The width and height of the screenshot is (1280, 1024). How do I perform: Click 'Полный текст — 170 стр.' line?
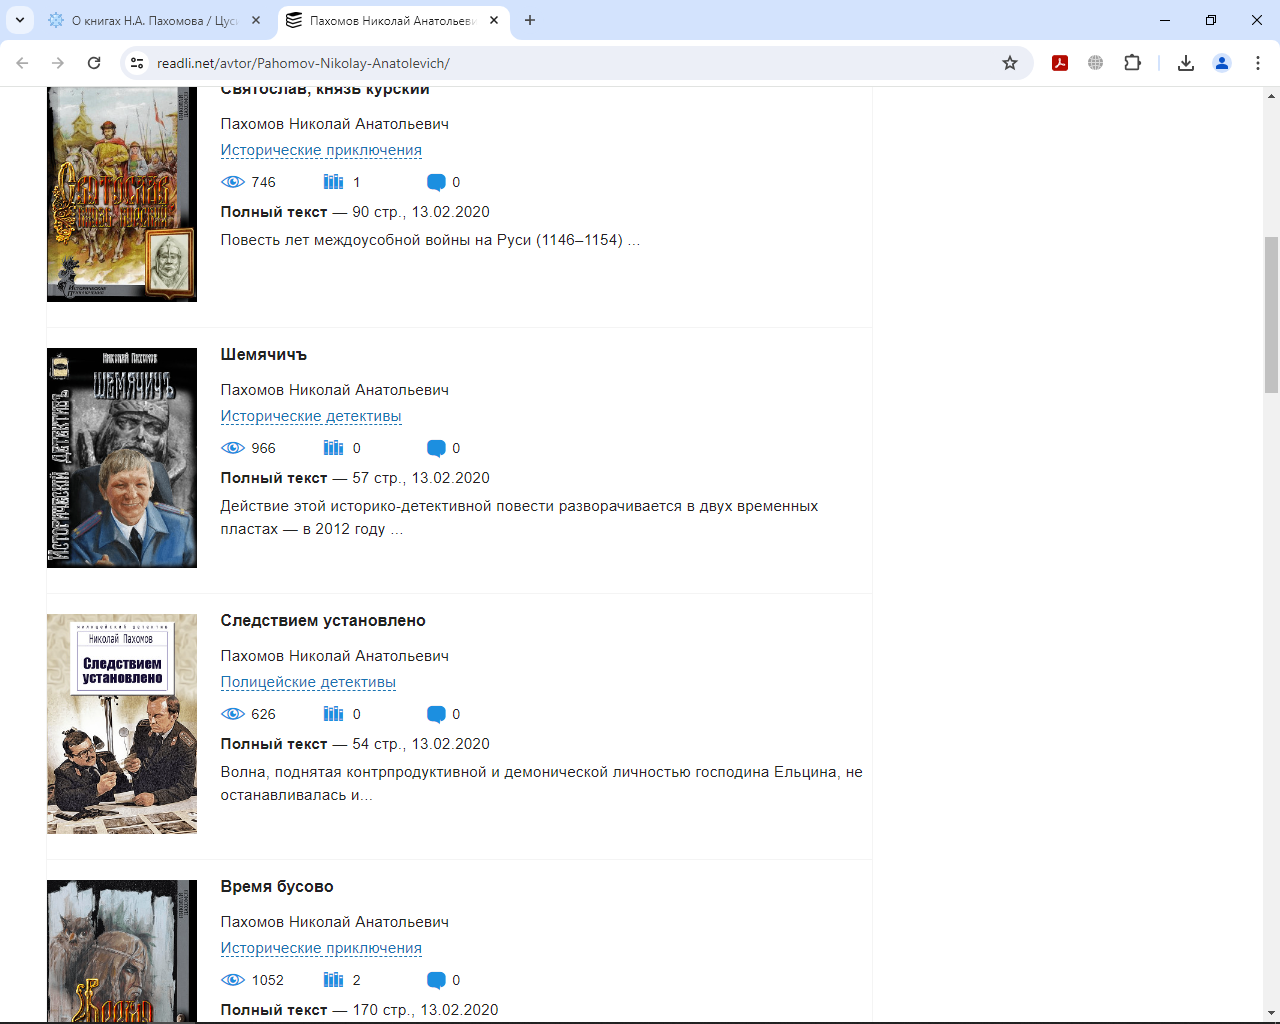pos(359,1010)
